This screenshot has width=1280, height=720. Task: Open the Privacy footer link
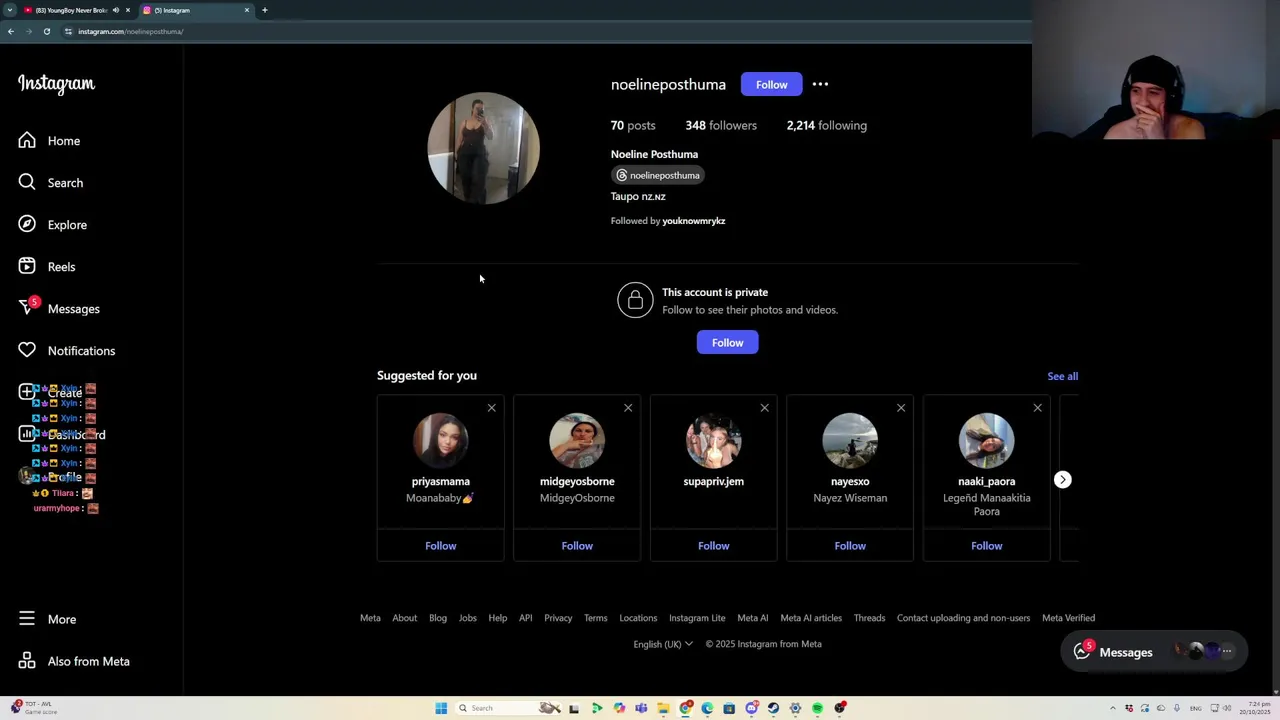coord(558,618)
